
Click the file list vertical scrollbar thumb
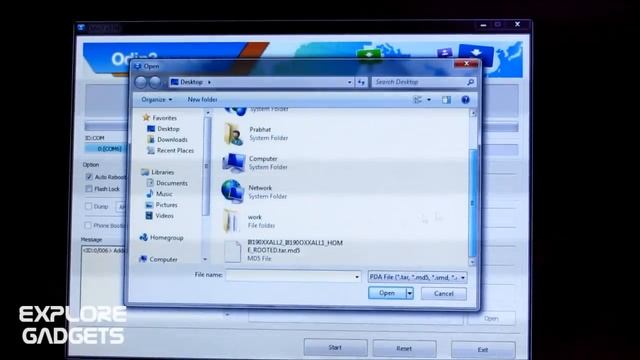473,202
